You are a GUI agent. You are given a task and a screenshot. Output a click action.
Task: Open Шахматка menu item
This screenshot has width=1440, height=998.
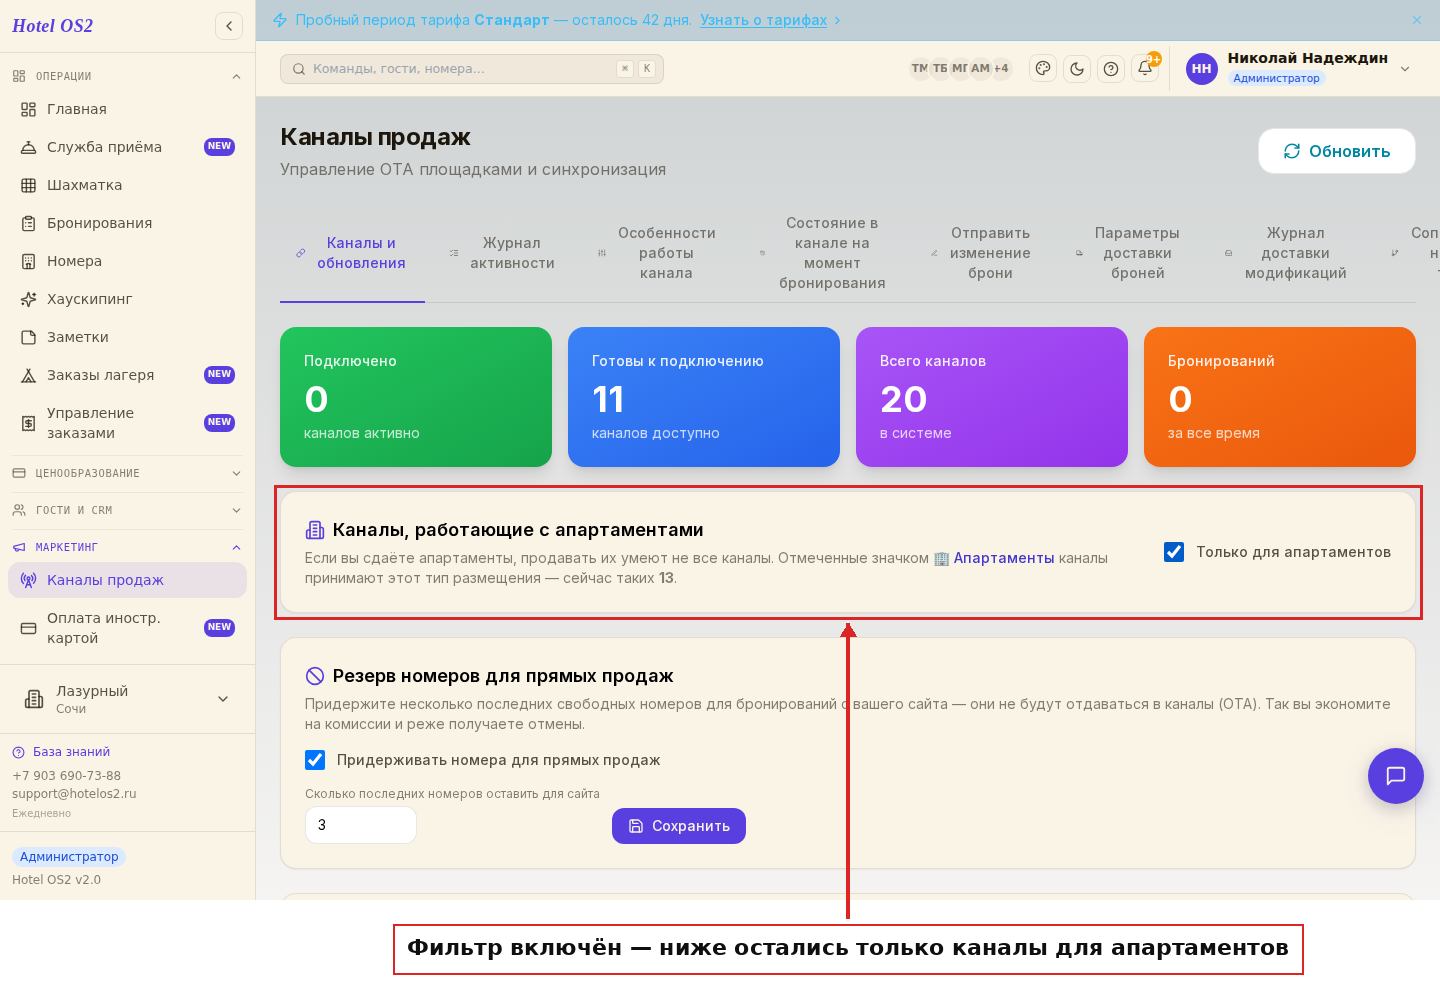click(127, 185)
